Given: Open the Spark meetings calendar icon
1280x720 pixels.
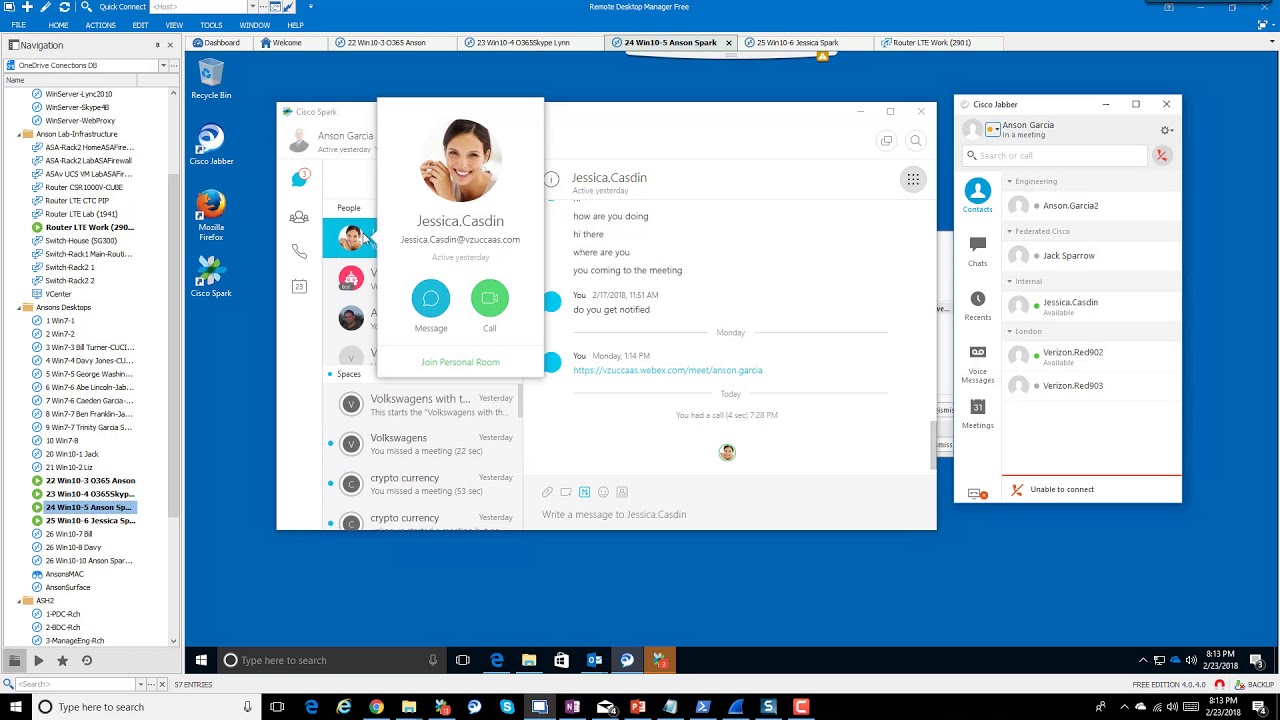Looking at the screenshot, I should click(x=299, y=286).
